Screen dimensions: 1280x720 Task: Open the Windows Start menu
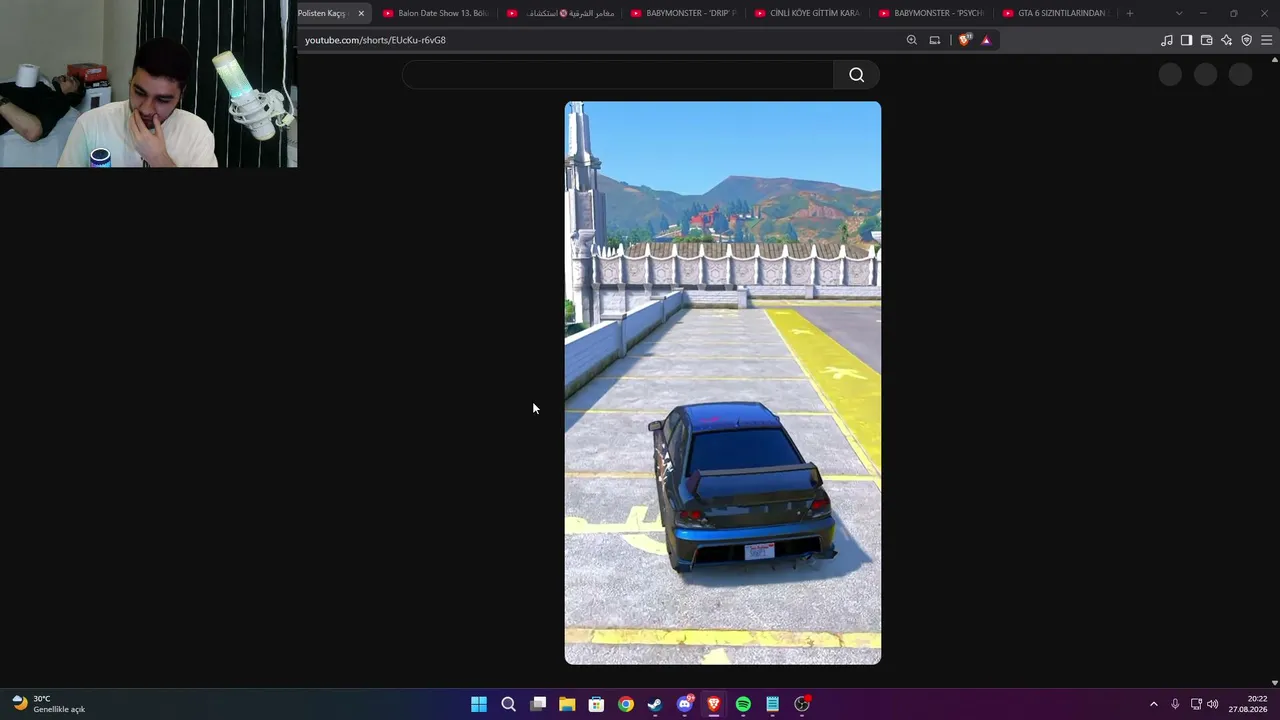click(x=479, y=704)
